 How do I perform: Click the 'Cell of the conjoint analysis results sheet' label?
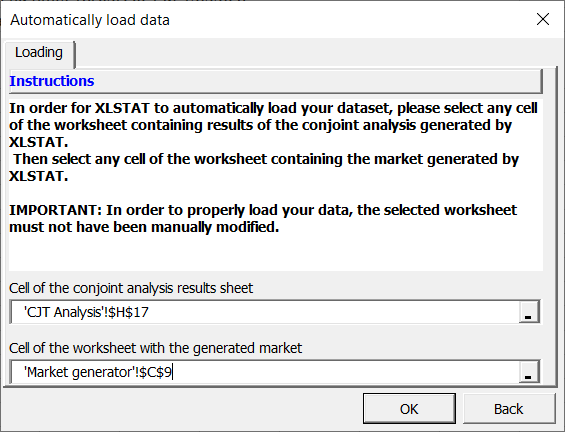click(x=131, y=288)
